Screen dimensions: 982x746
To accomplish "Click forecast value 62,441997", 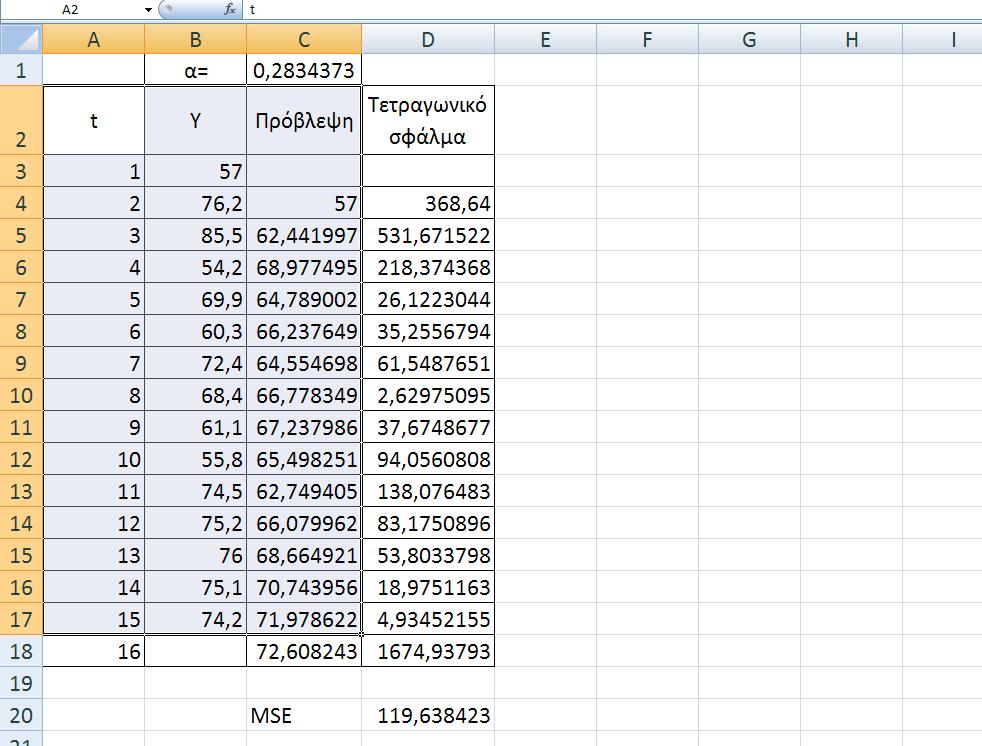I will coord(304,235).
